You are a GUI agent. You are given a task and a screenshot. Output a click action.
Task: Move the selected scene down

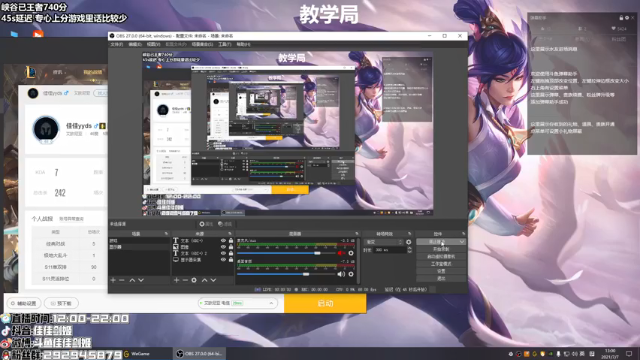point(141,280)
